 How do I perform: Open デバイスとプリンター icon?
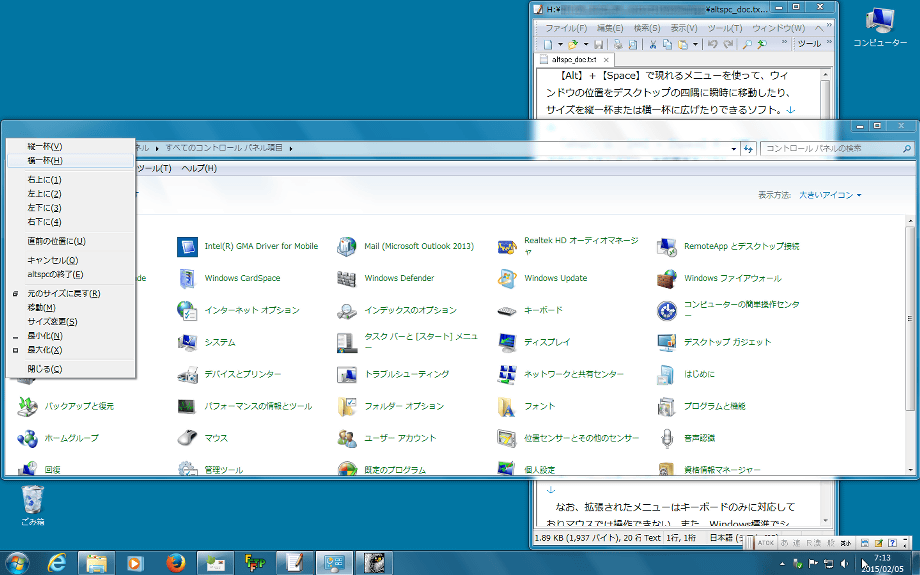point(188,374)
